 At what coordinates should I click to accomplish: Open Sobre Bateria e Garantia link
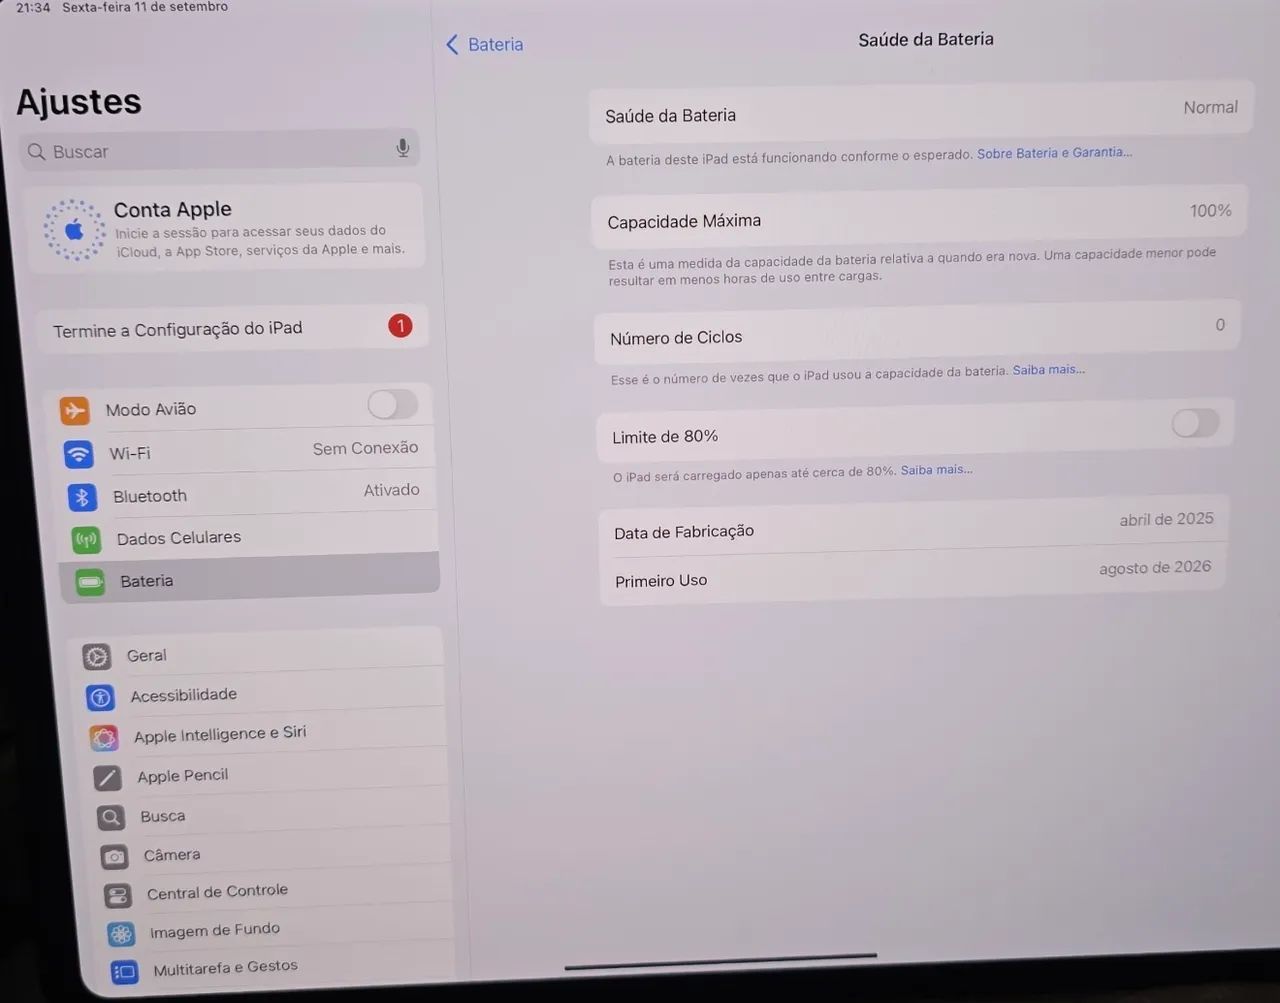click(x=1054, y=153)
